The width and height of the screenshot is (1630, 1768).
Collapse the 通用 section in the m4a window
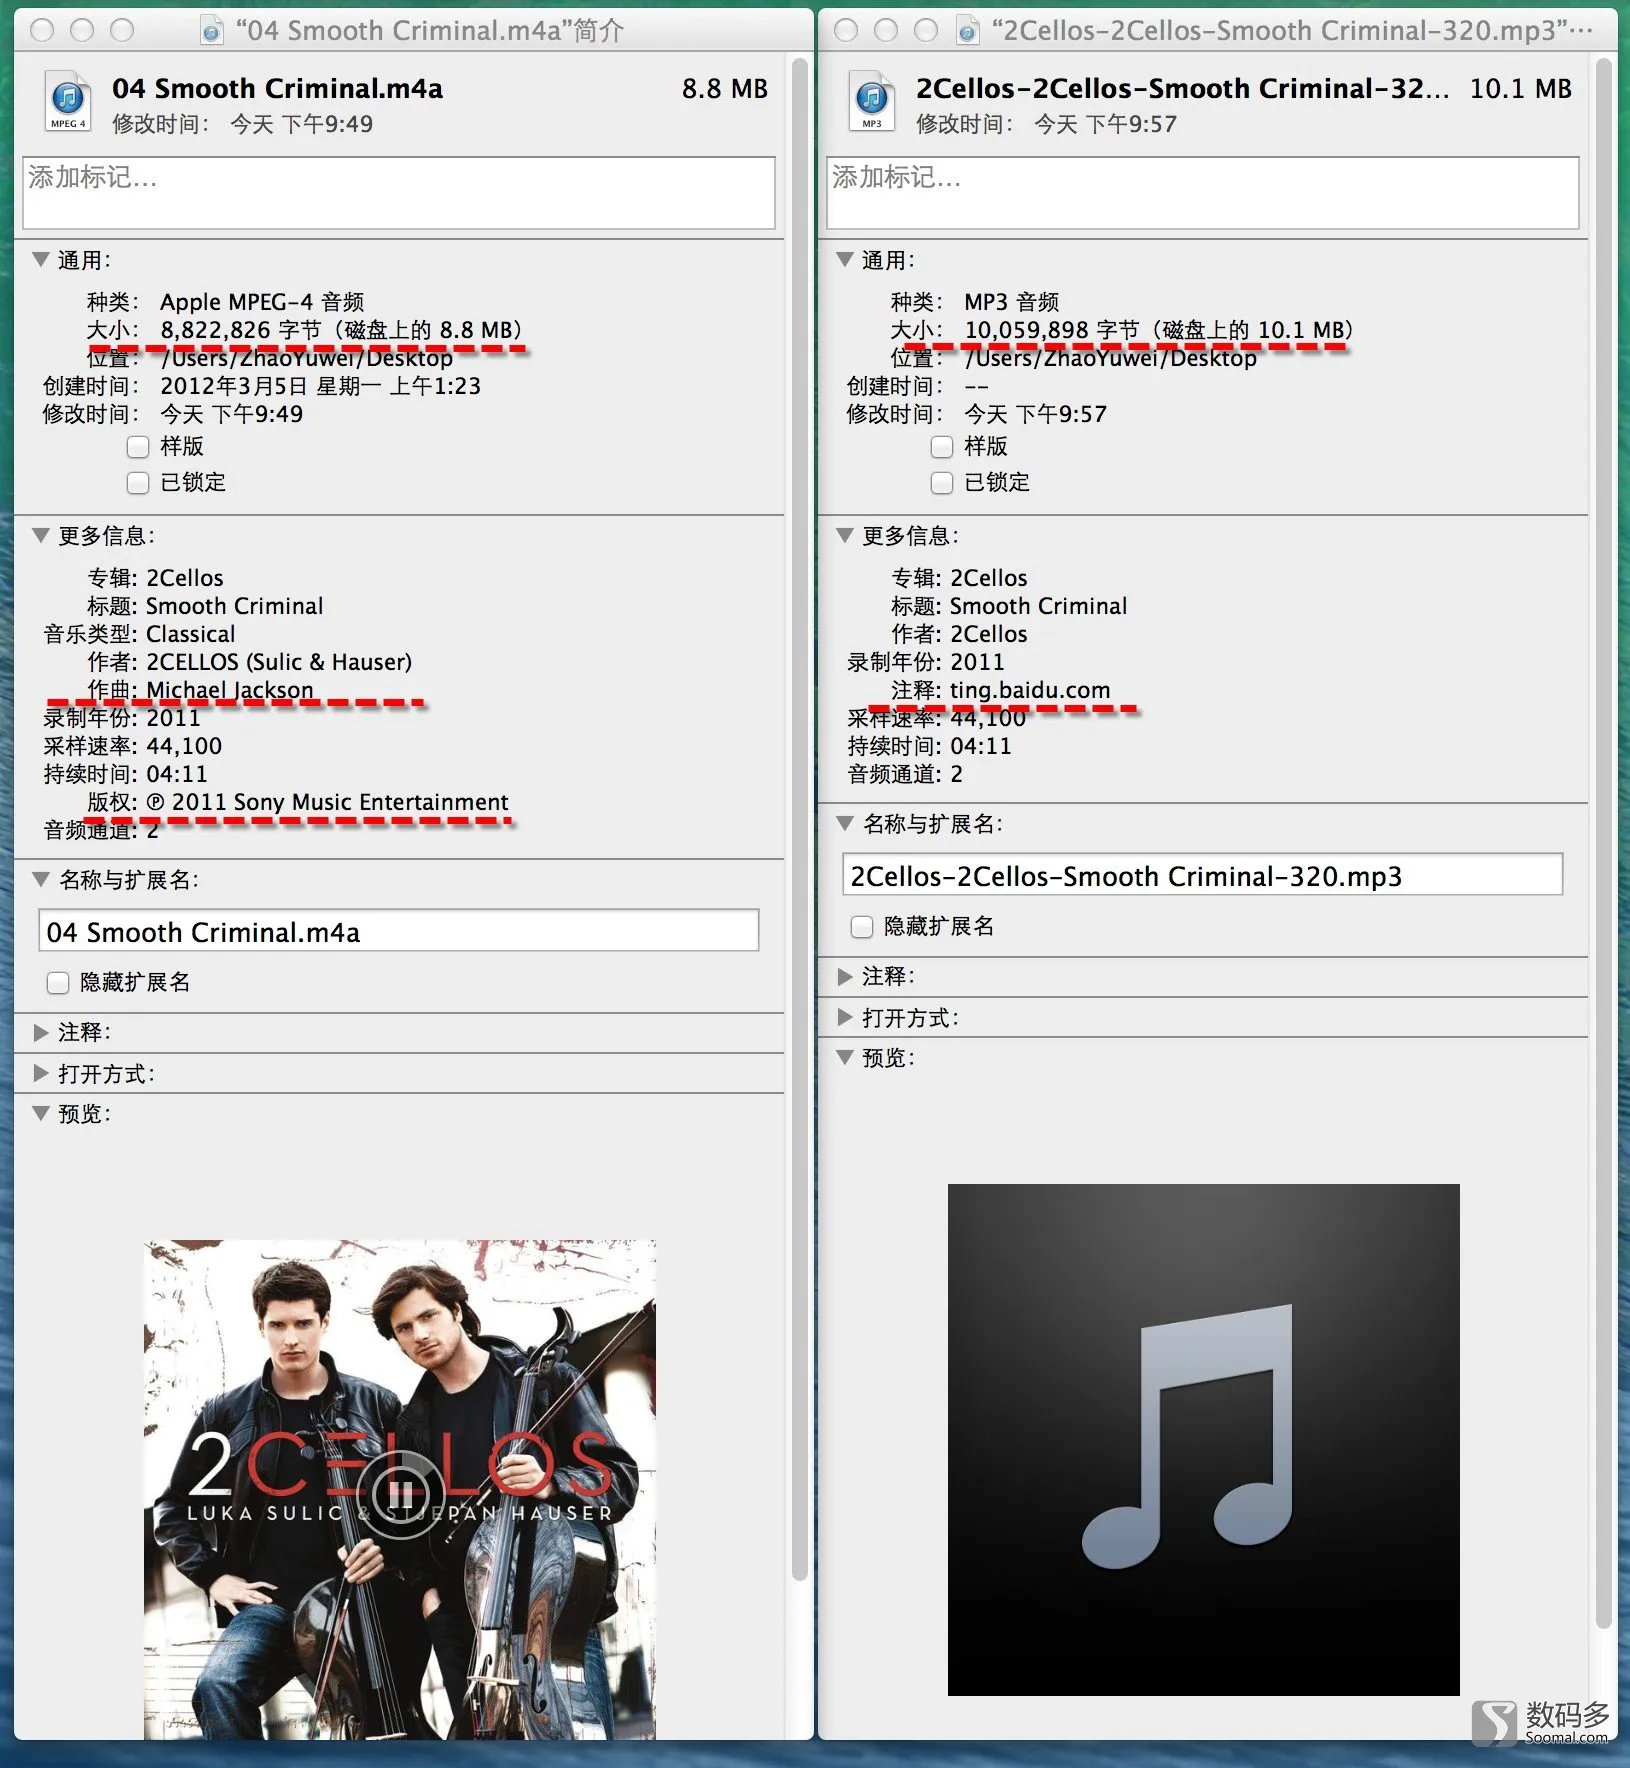point(41,260)
